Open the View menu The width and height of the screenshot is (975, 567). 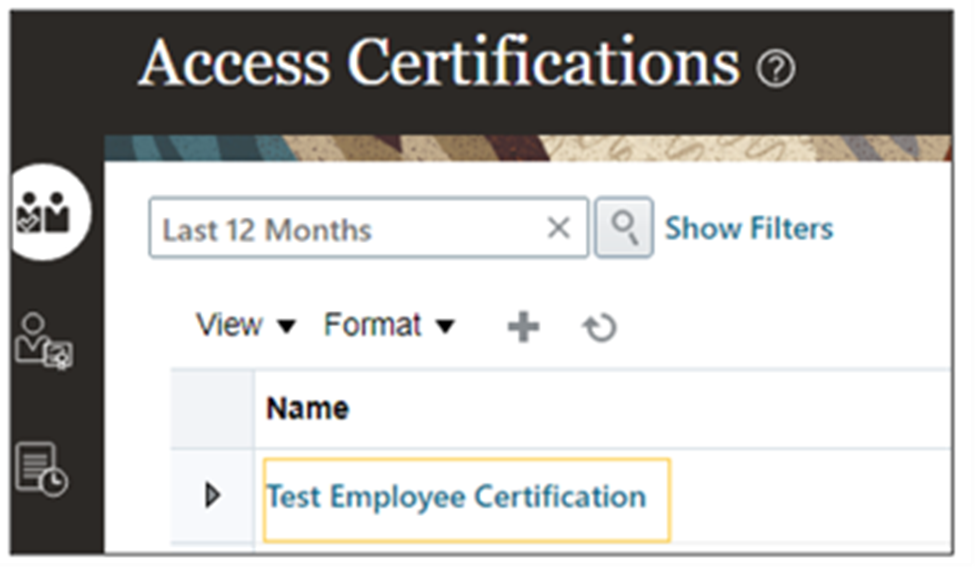pyautogui.click(x=246, y=325)
